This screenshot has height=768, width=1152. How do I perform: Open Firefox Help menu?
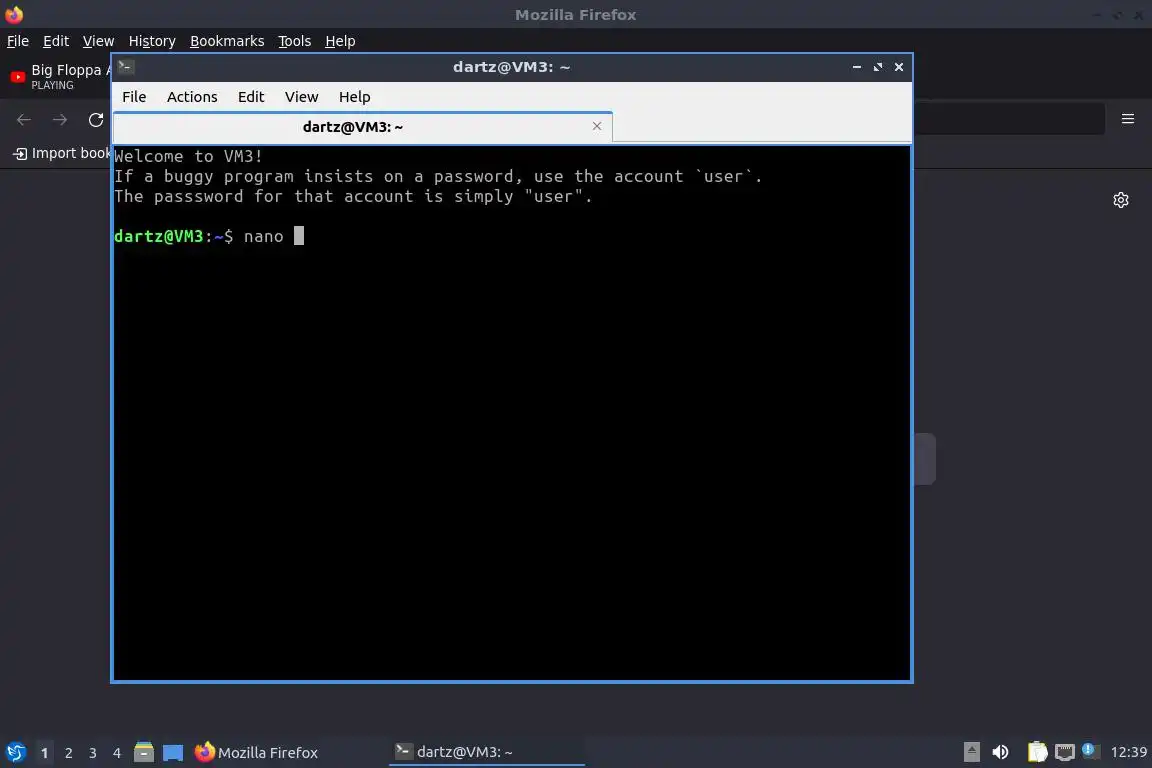coord(340,41)
